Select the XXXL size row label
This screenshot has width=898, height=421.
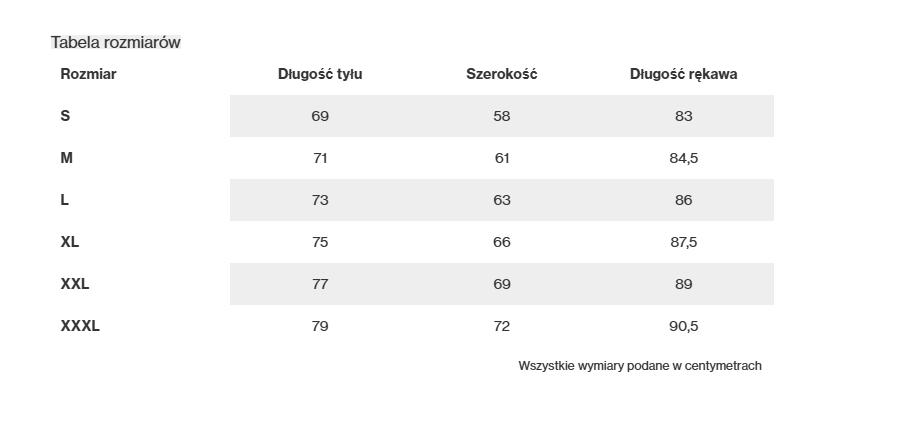(80, 326)
